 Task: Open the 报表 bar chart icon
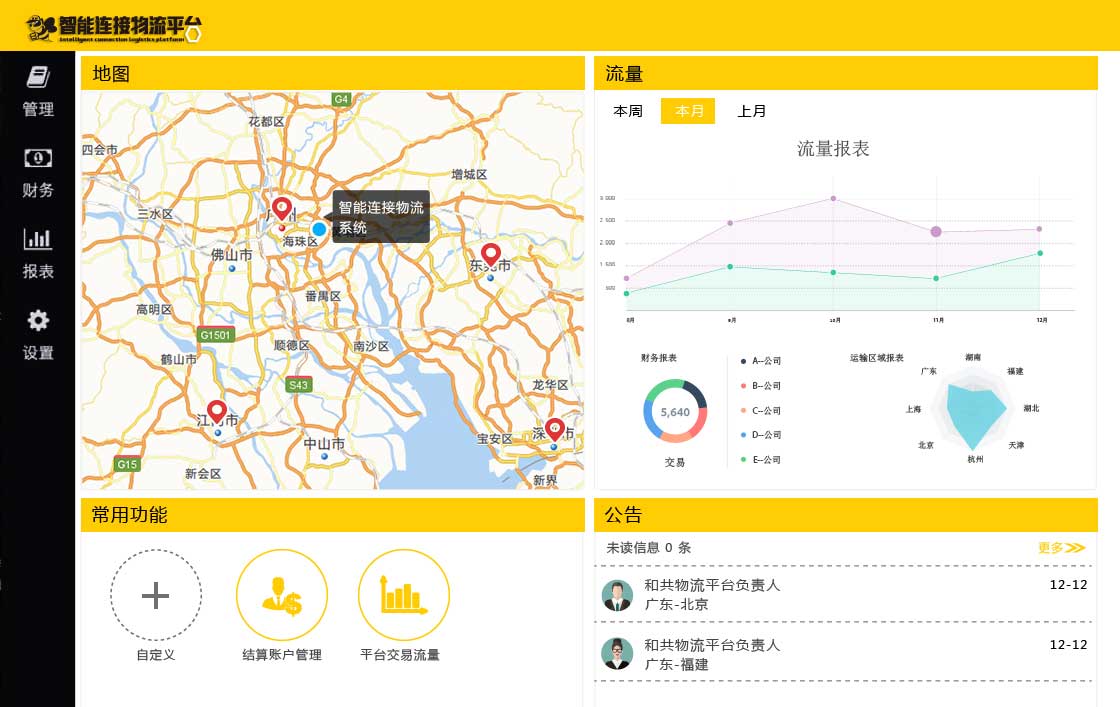click(38, 239)
